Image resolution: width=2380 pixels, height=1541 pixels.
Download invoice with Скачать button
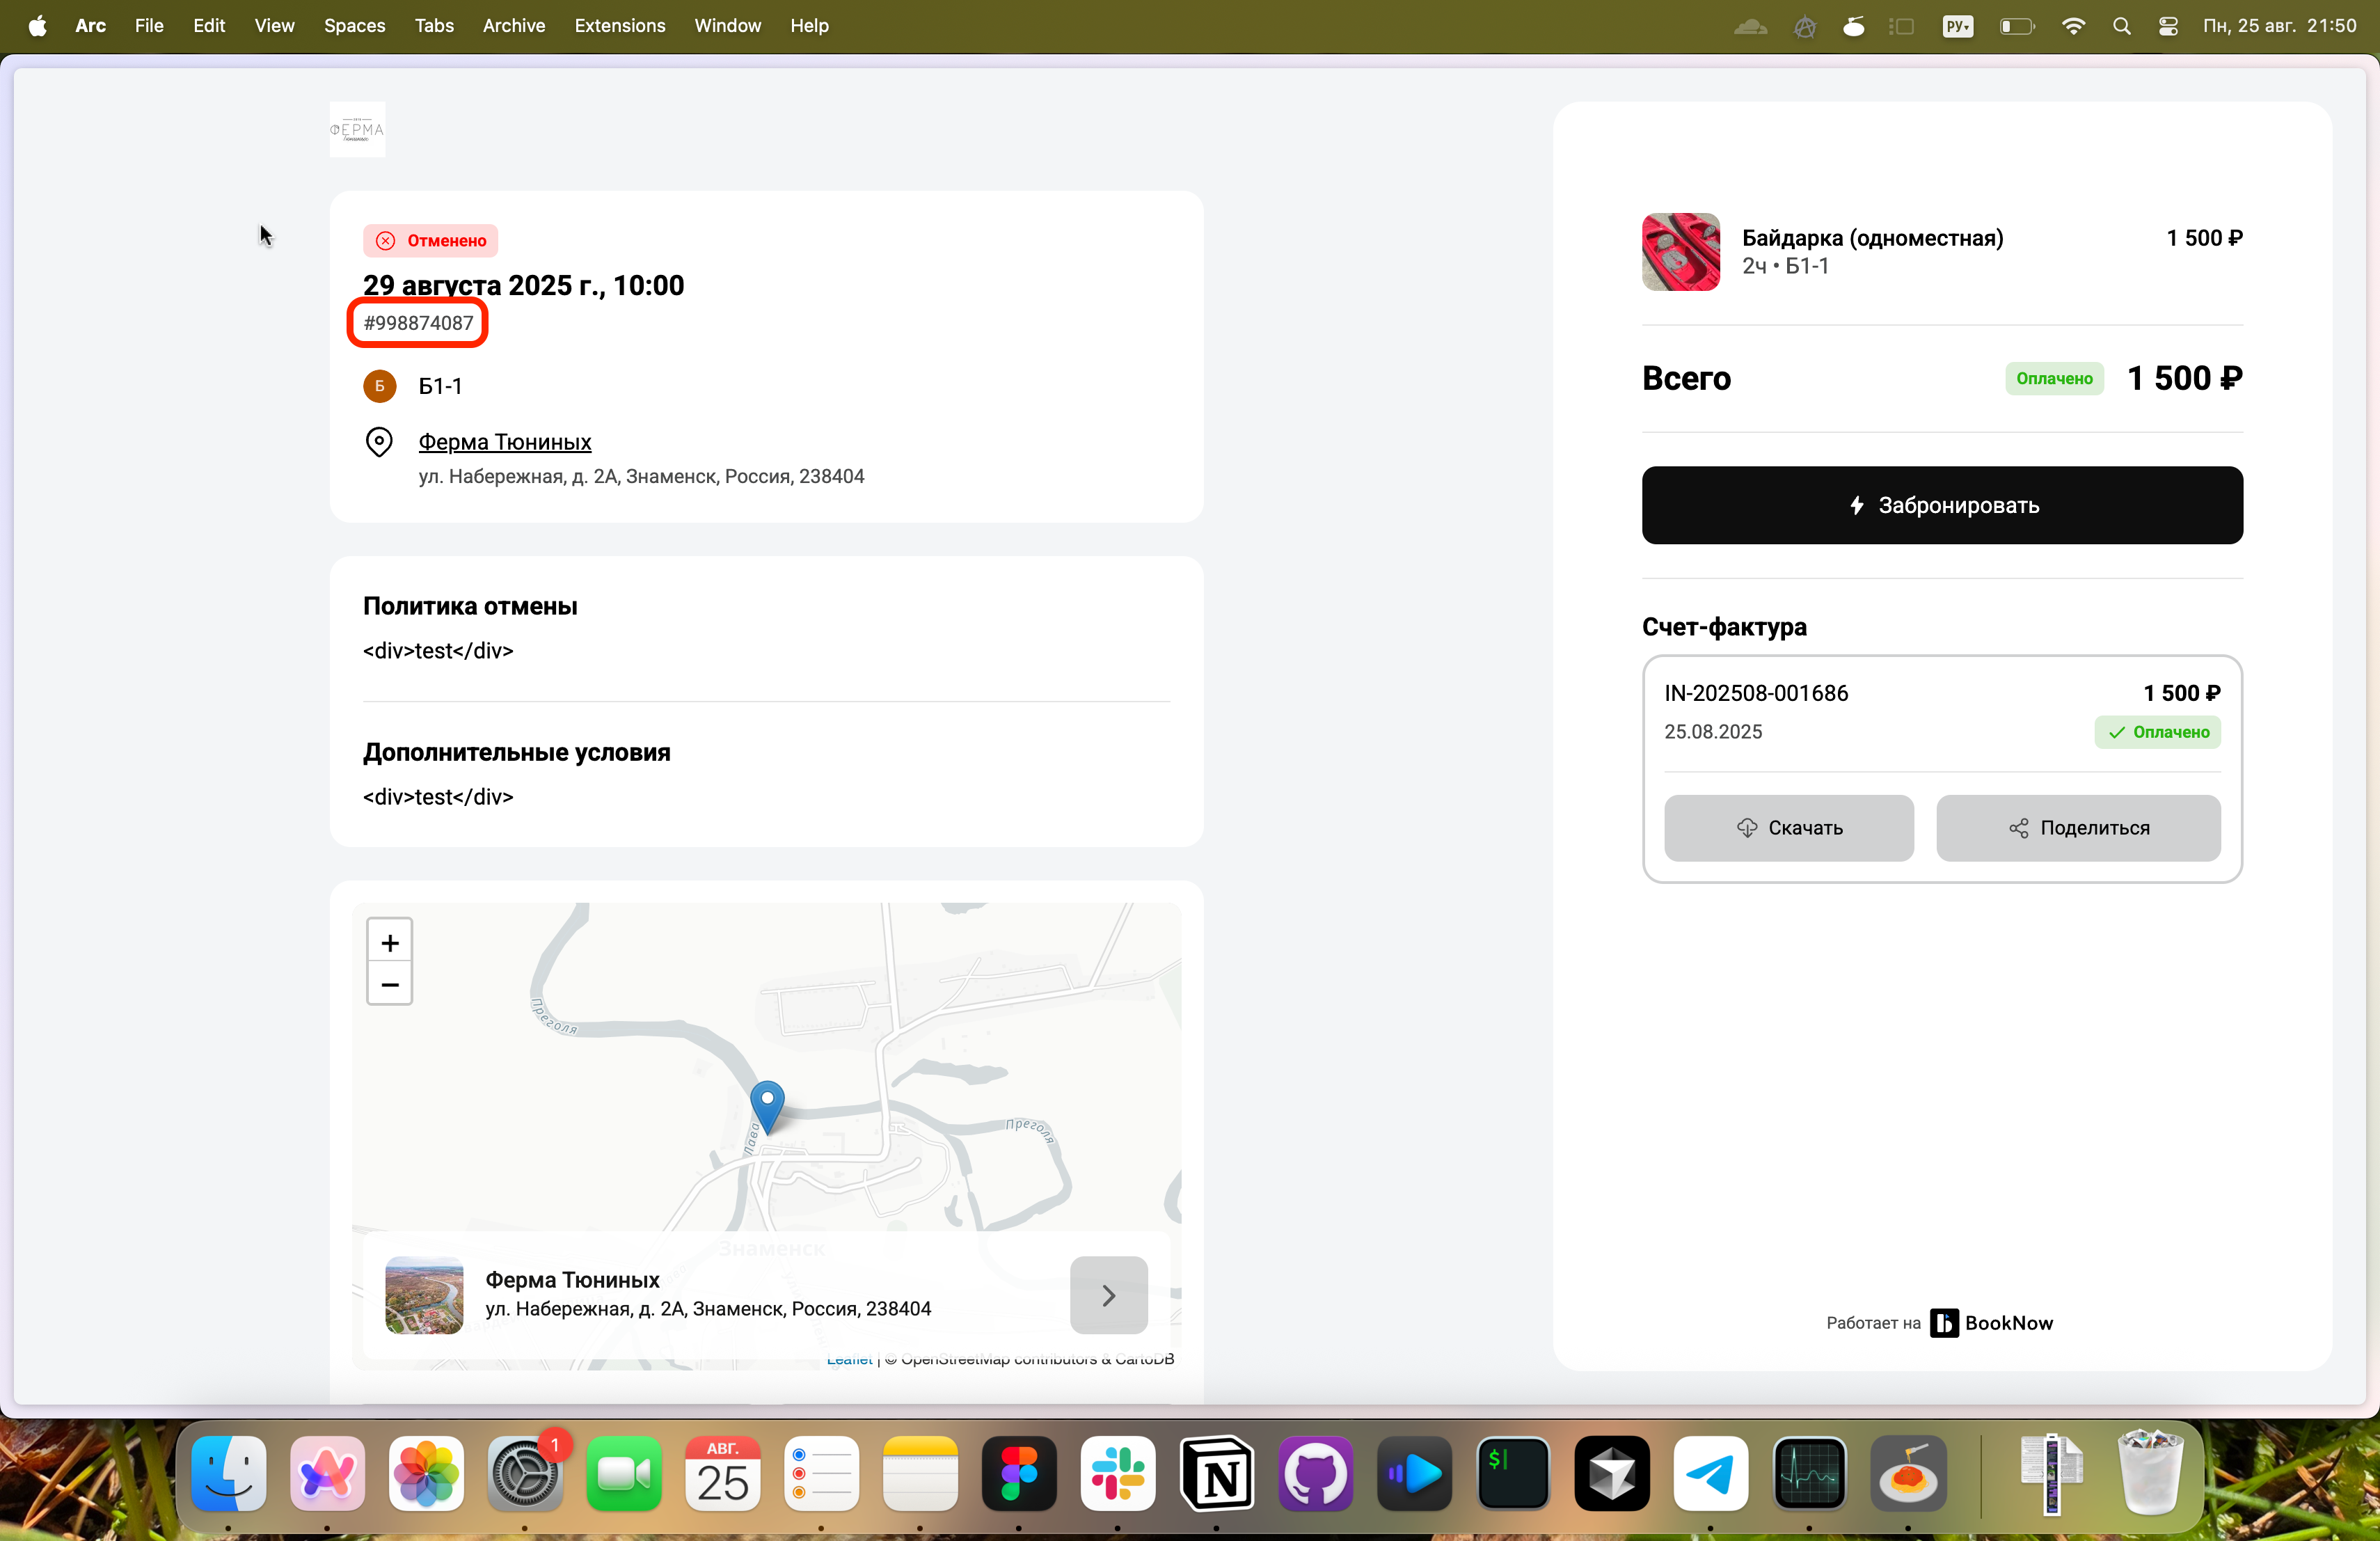coord(1788,828)
